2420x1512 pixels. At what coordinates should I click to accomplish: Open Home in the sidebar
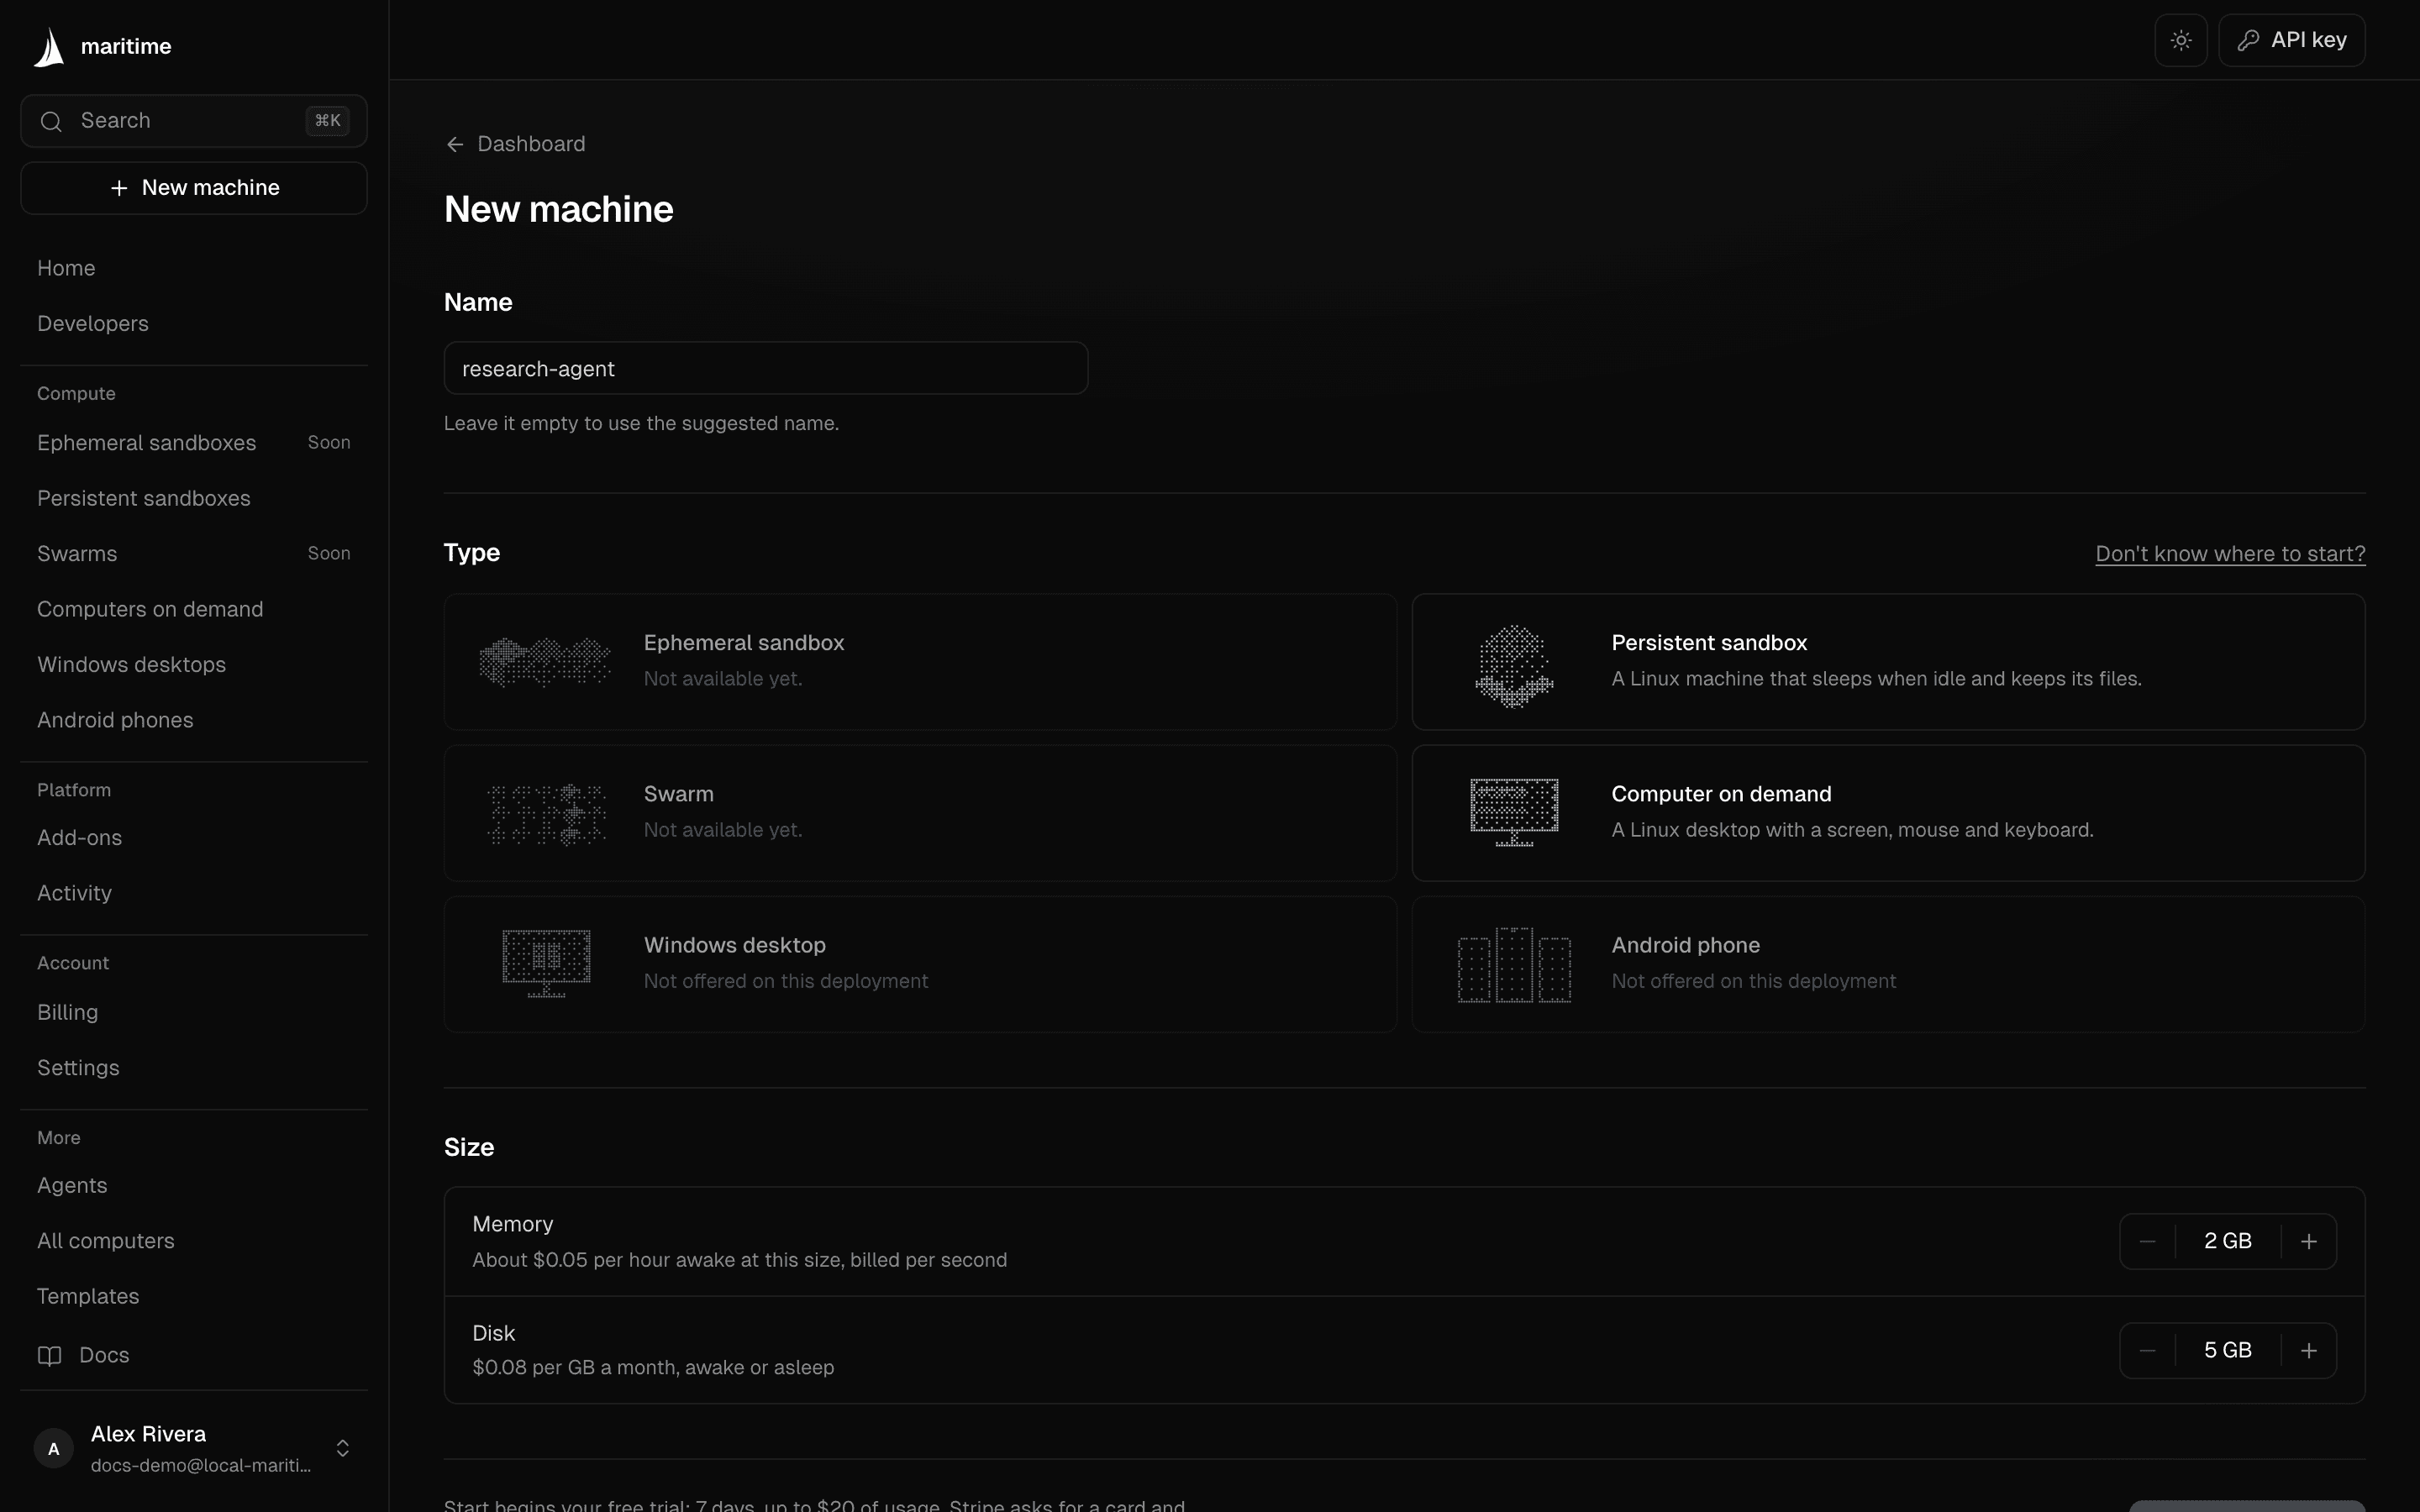pos(194,268)
